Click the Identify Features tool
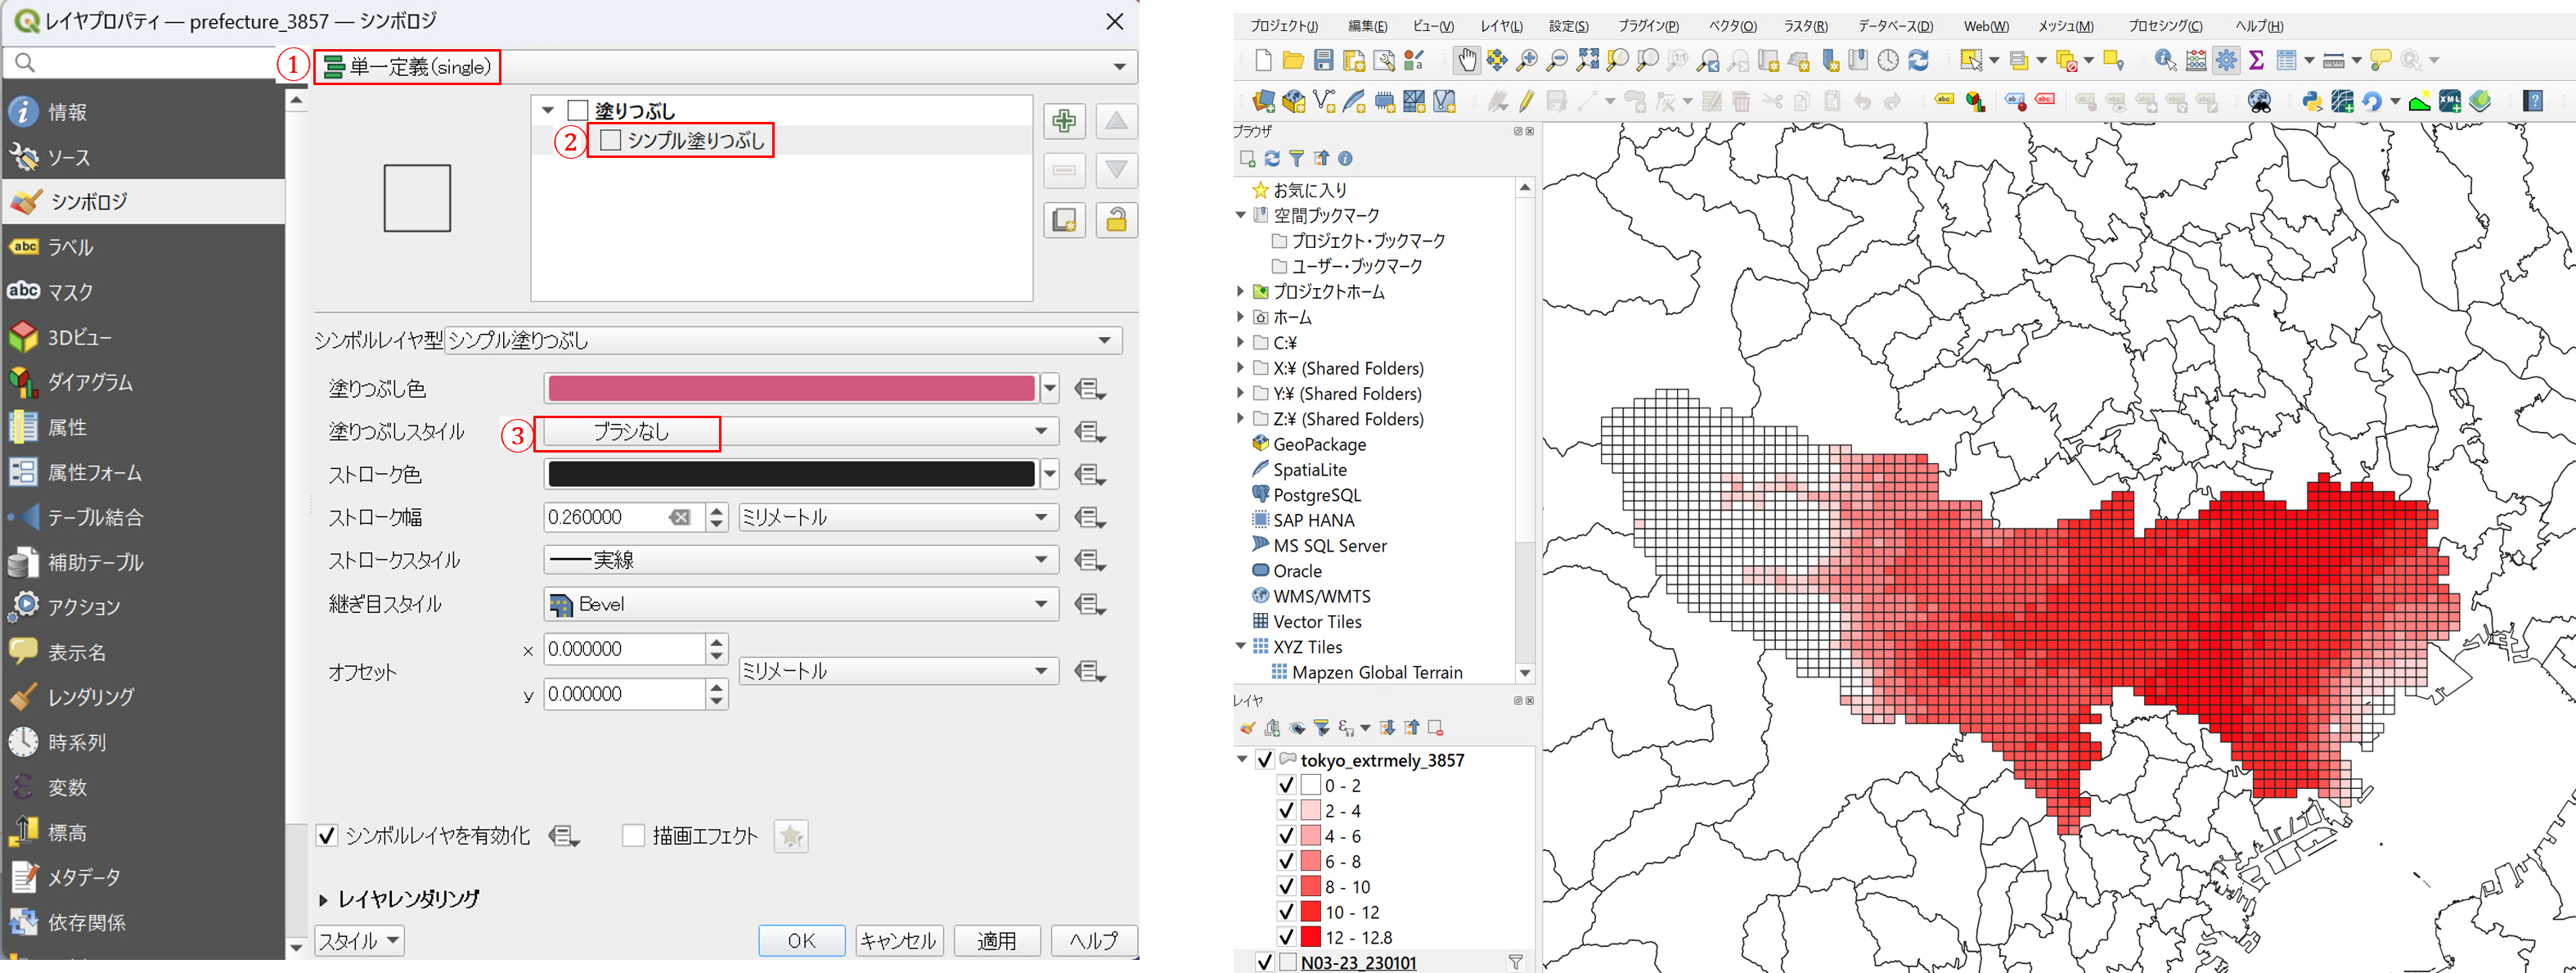The image size is (2576, 973). tap(2165, 61)
